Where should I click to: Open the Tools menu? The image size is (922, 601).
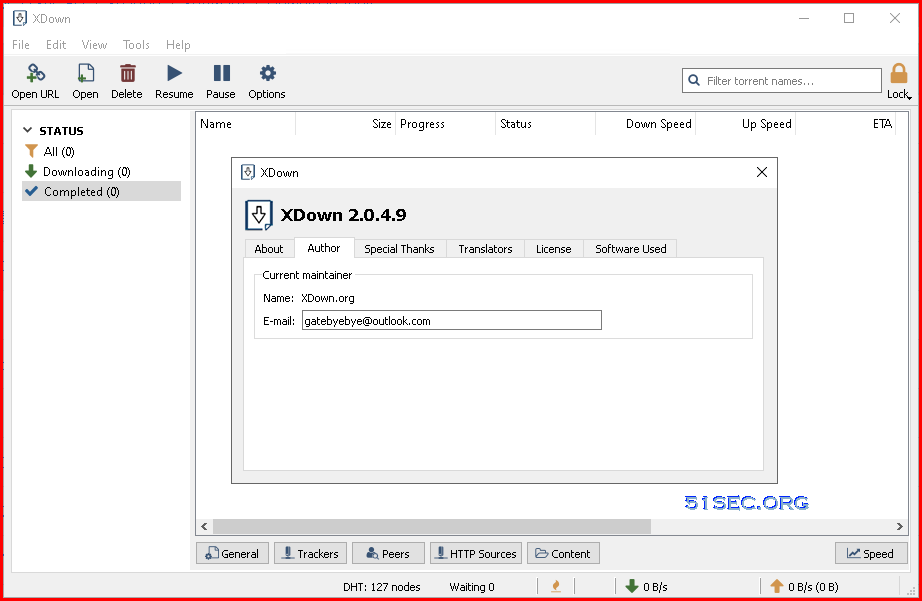point(136,45)
